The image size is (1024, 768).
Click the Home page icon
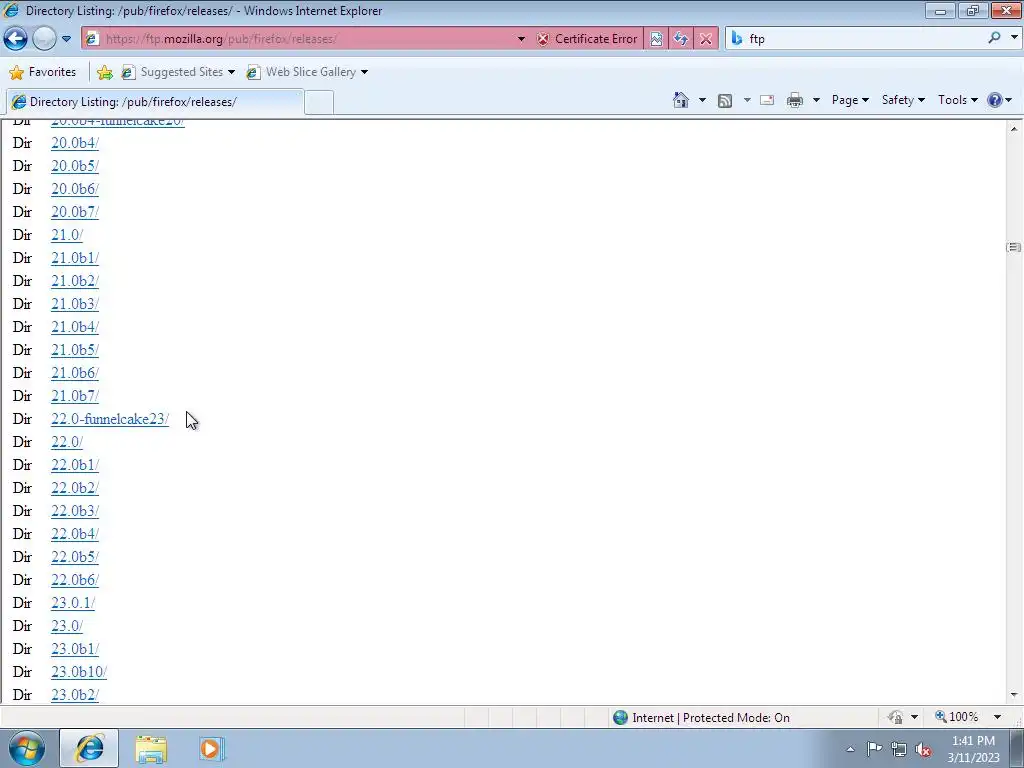click(680, 100)
